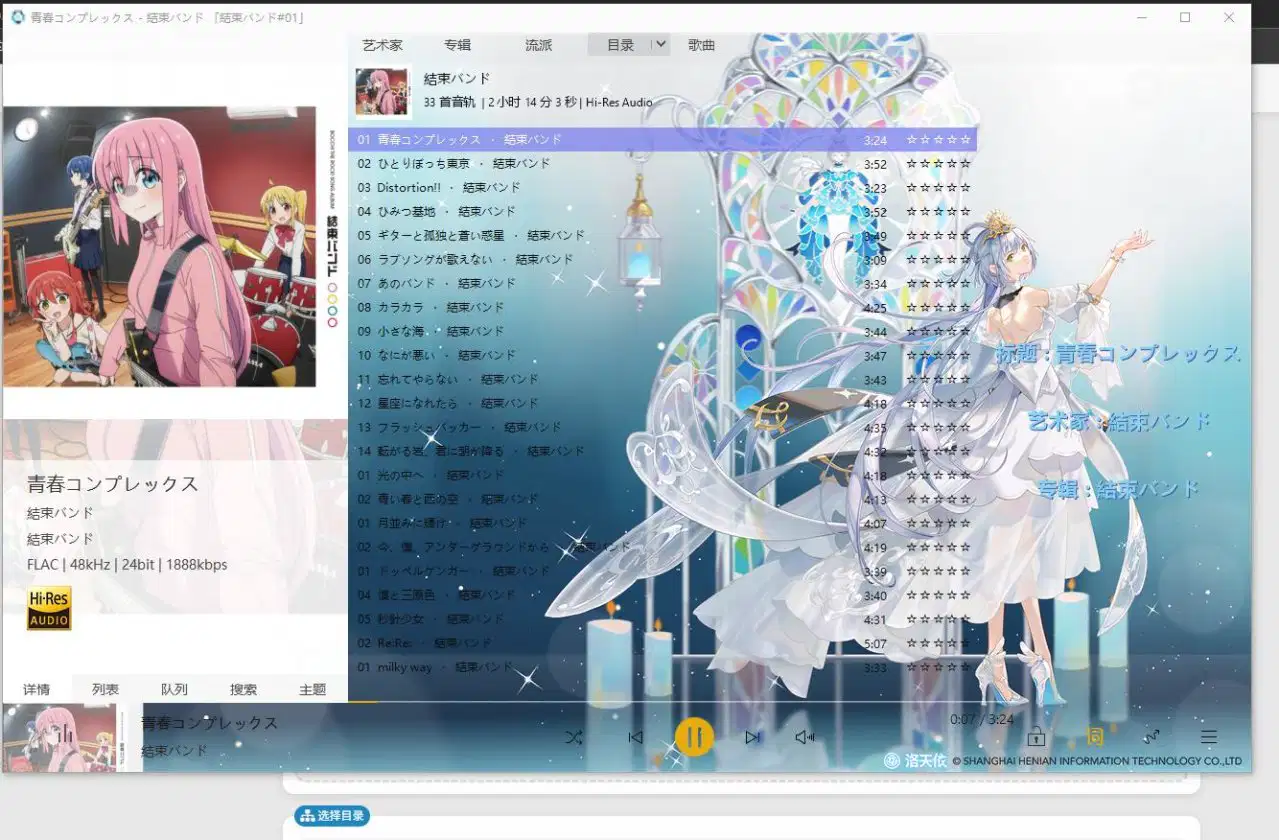Open the waveform visualizer icon
The height and width of the screenshot is (840, 1279).
pos(1151,737)
